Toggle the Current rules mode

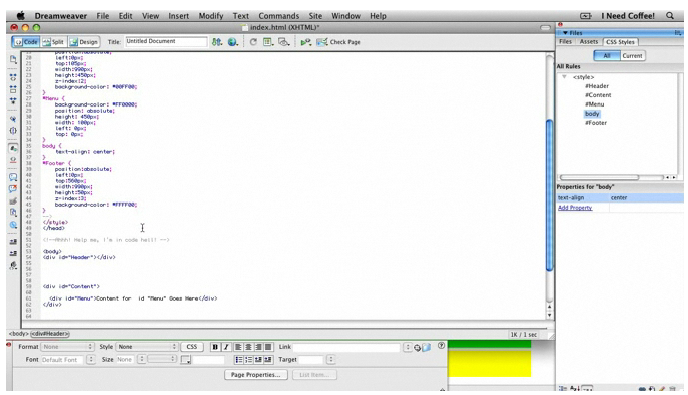632,56
